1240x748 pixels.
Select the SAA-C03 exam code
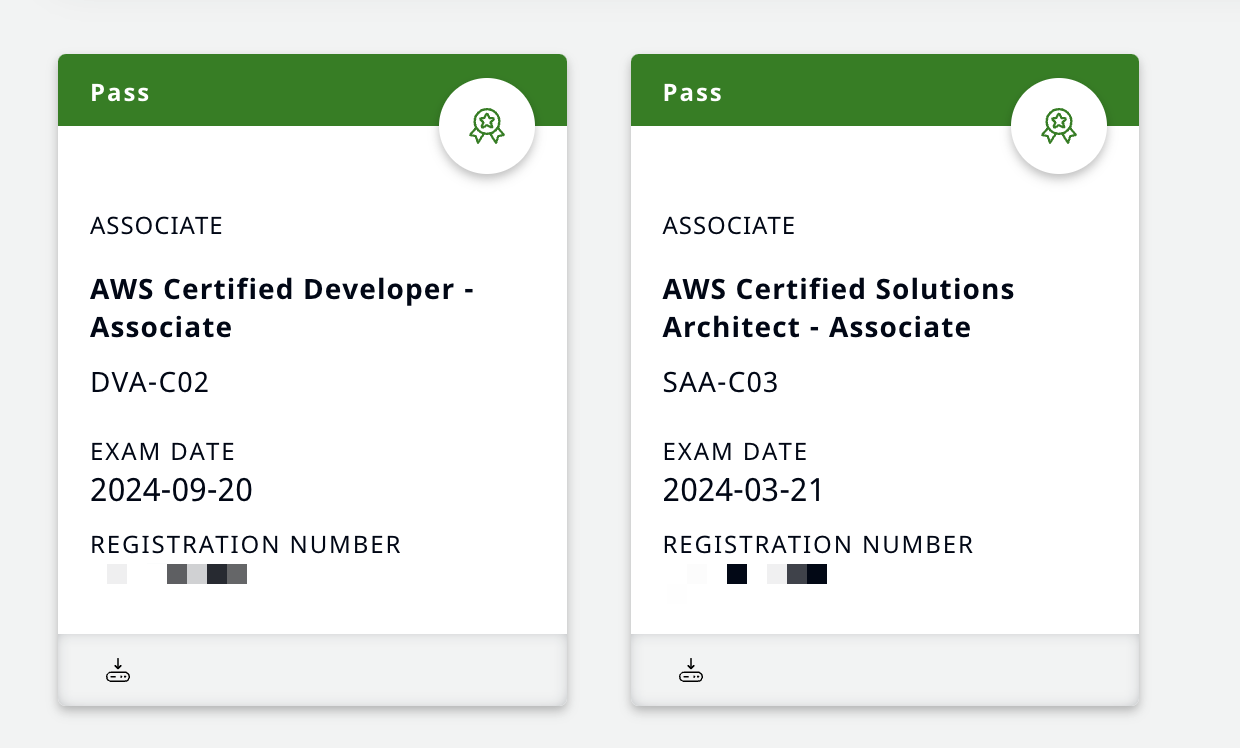(x=720, y=383)
